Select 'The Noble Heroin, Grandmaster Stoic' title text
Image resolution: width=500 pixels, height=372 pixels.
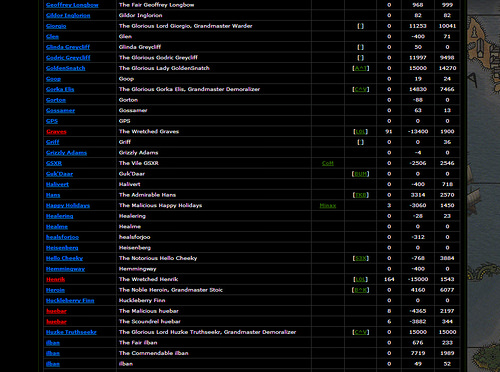click(171, 290)
